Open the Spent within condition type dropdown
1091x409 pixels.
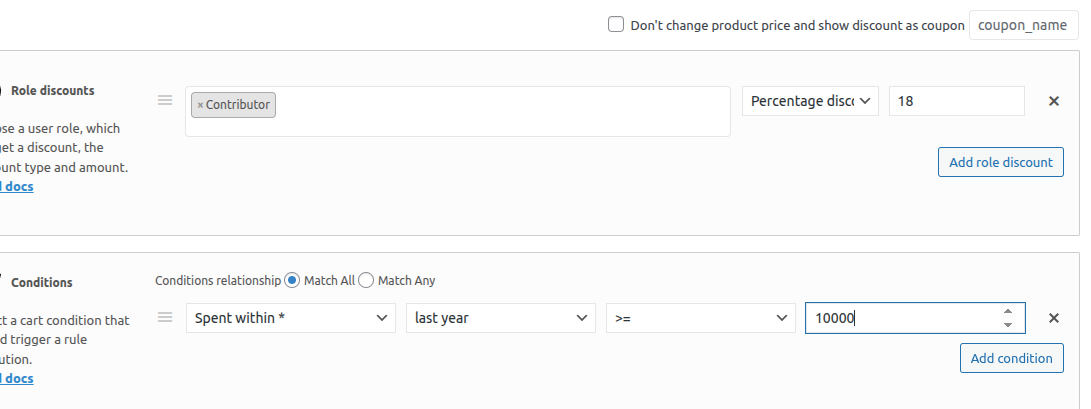[x=290, y=318]
